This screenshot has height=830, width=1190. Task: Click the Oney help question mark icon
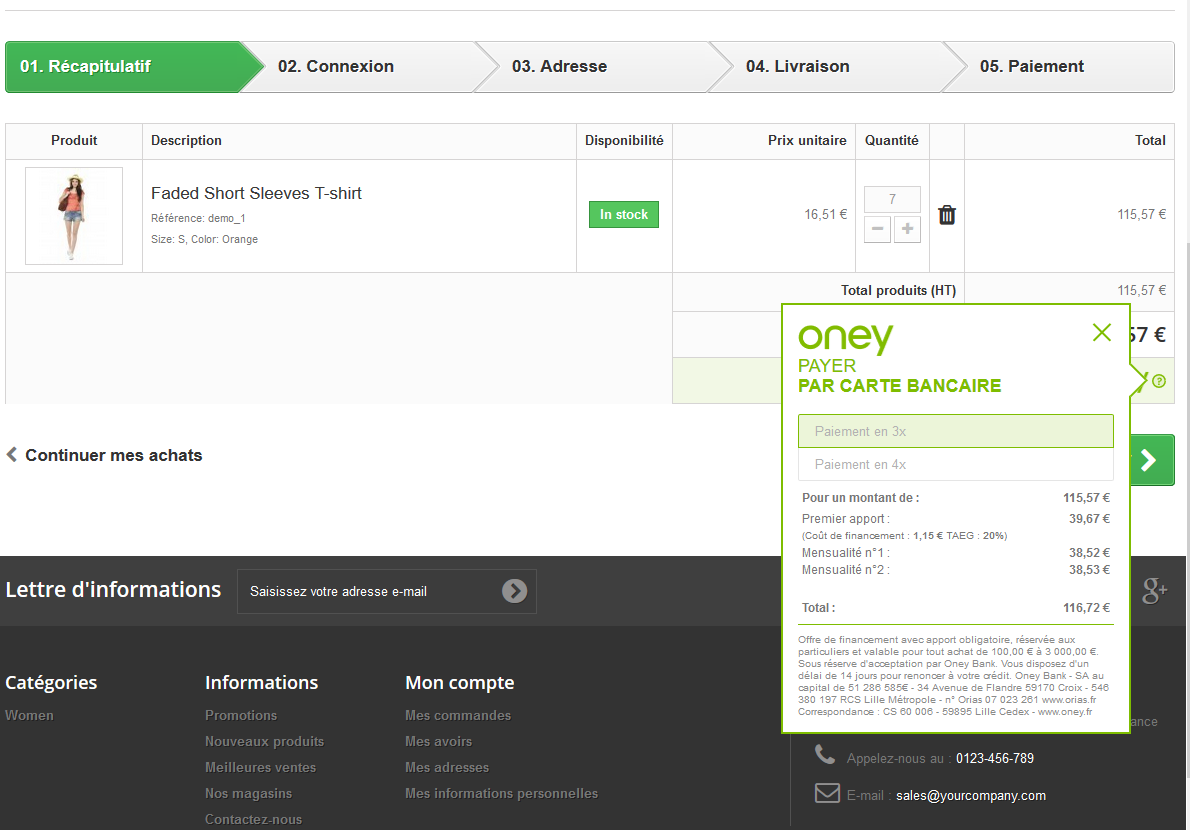pos(1159,381)
